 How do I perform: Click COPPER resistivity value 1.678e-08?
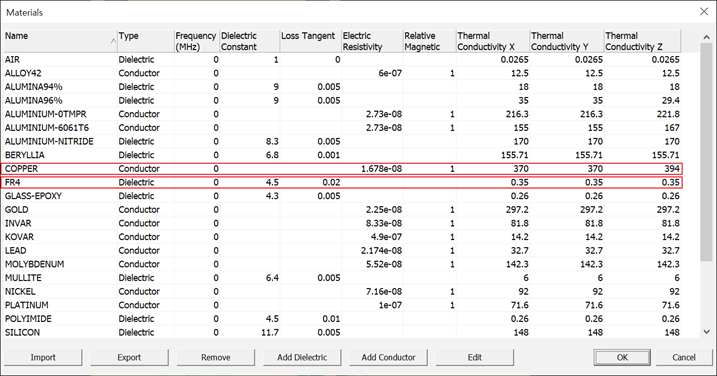pos(381,169)
